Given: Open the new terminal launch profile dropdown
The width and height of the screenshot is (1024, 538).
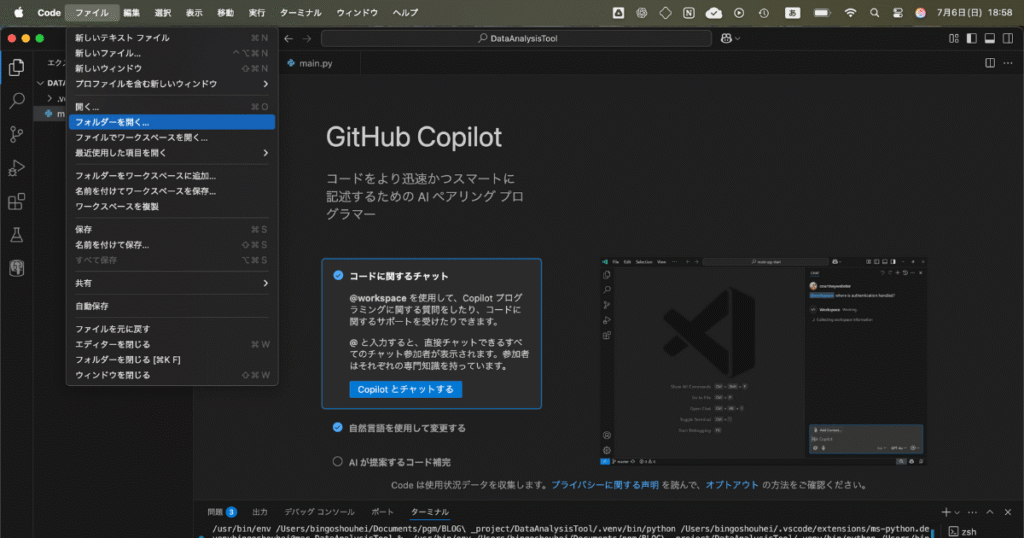Looking at the screenshot, I should pos(957,513).
